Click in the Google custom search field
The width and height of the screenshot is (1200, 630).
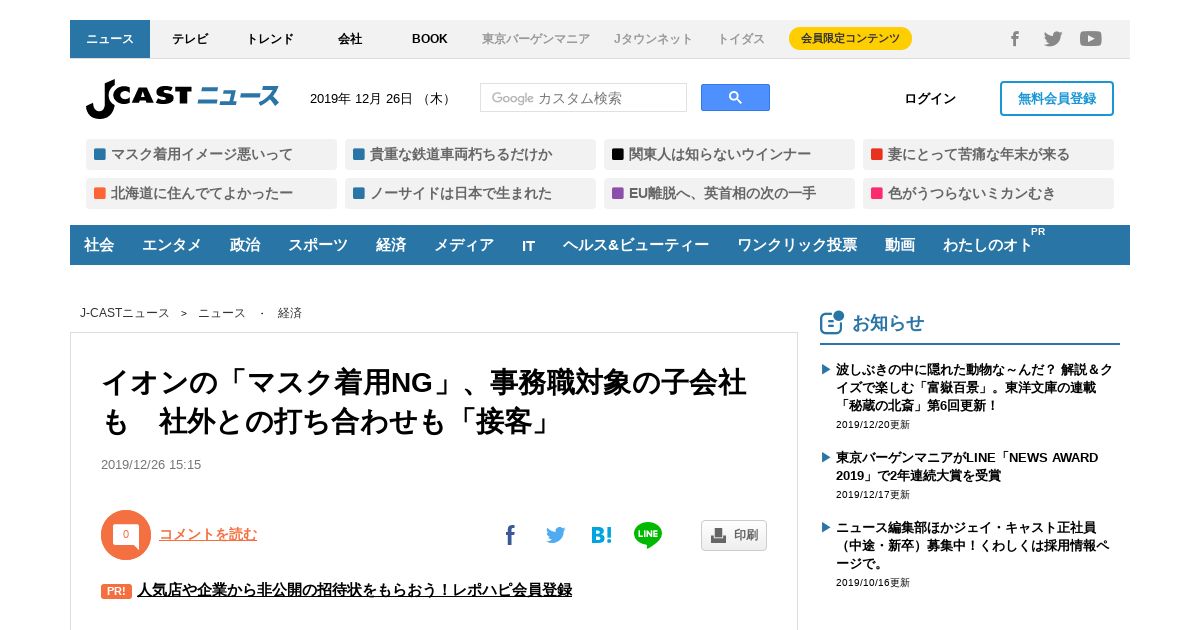pyautogui.click(x=583, y=97)
